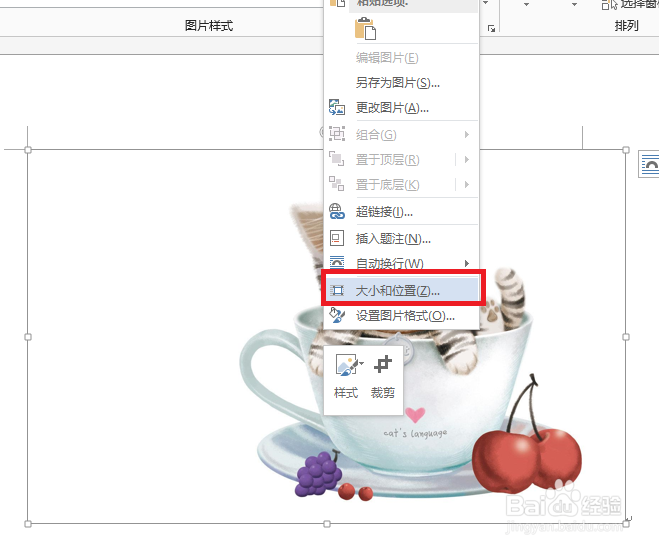Expand the Wrap Text submenu arrow
Viewport: 659px width, 549px height.
pyautogui.click(x=467, y=263)
